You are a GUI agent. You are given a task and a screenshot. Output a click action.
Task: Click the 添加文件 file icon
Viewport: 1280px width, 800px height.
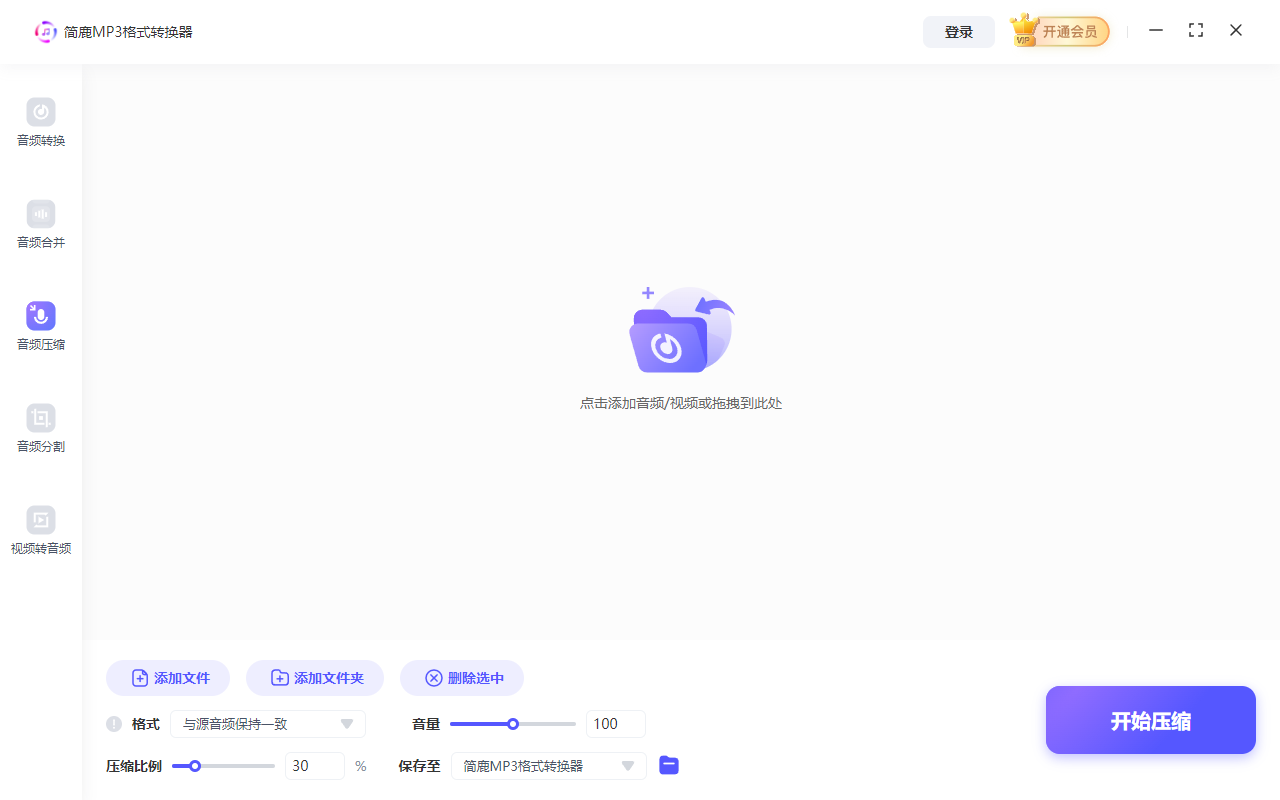(x=139, y=677)
